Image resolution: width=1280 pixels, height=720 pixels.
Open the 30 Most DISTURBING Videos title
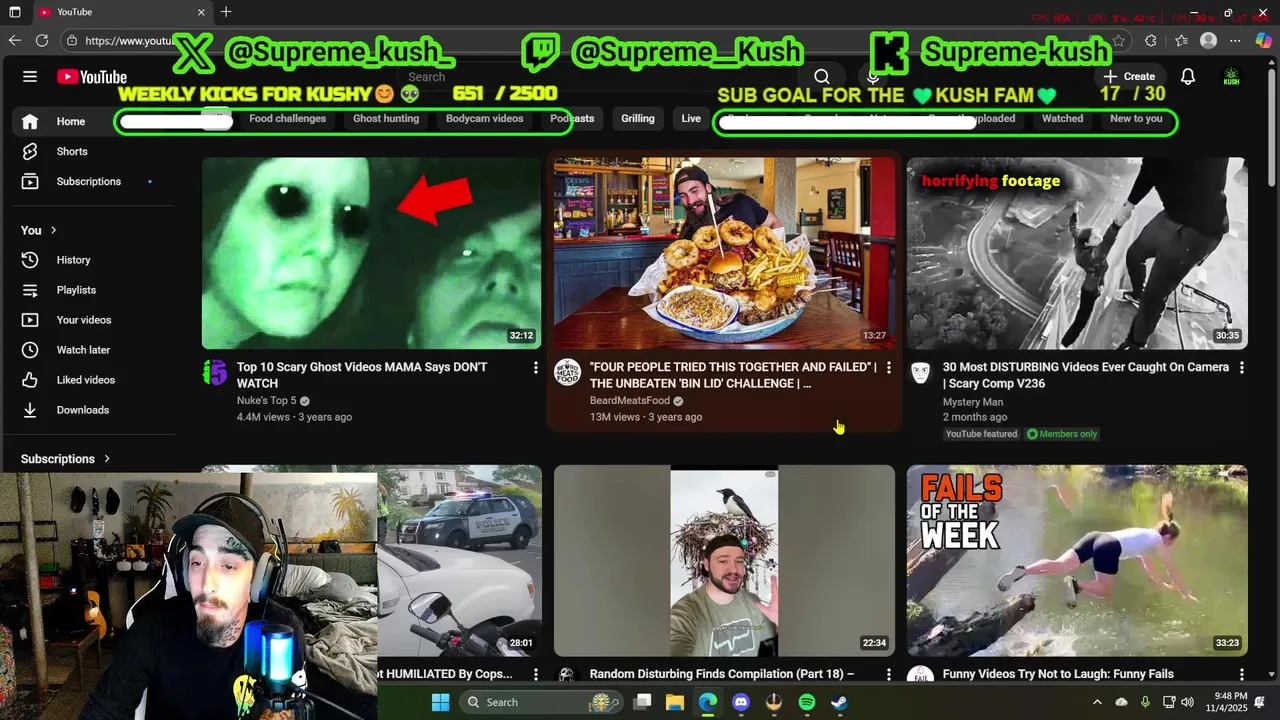tap(1086, 375)
